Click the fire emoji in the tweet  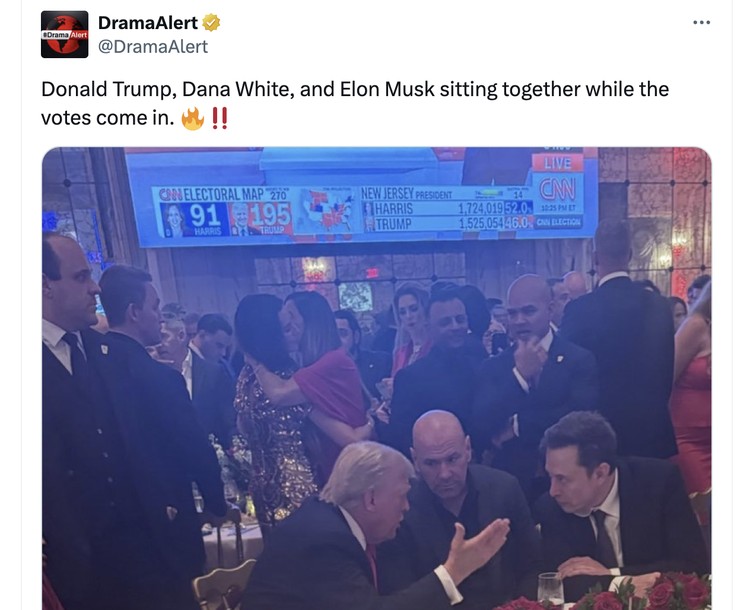[192, 118]
